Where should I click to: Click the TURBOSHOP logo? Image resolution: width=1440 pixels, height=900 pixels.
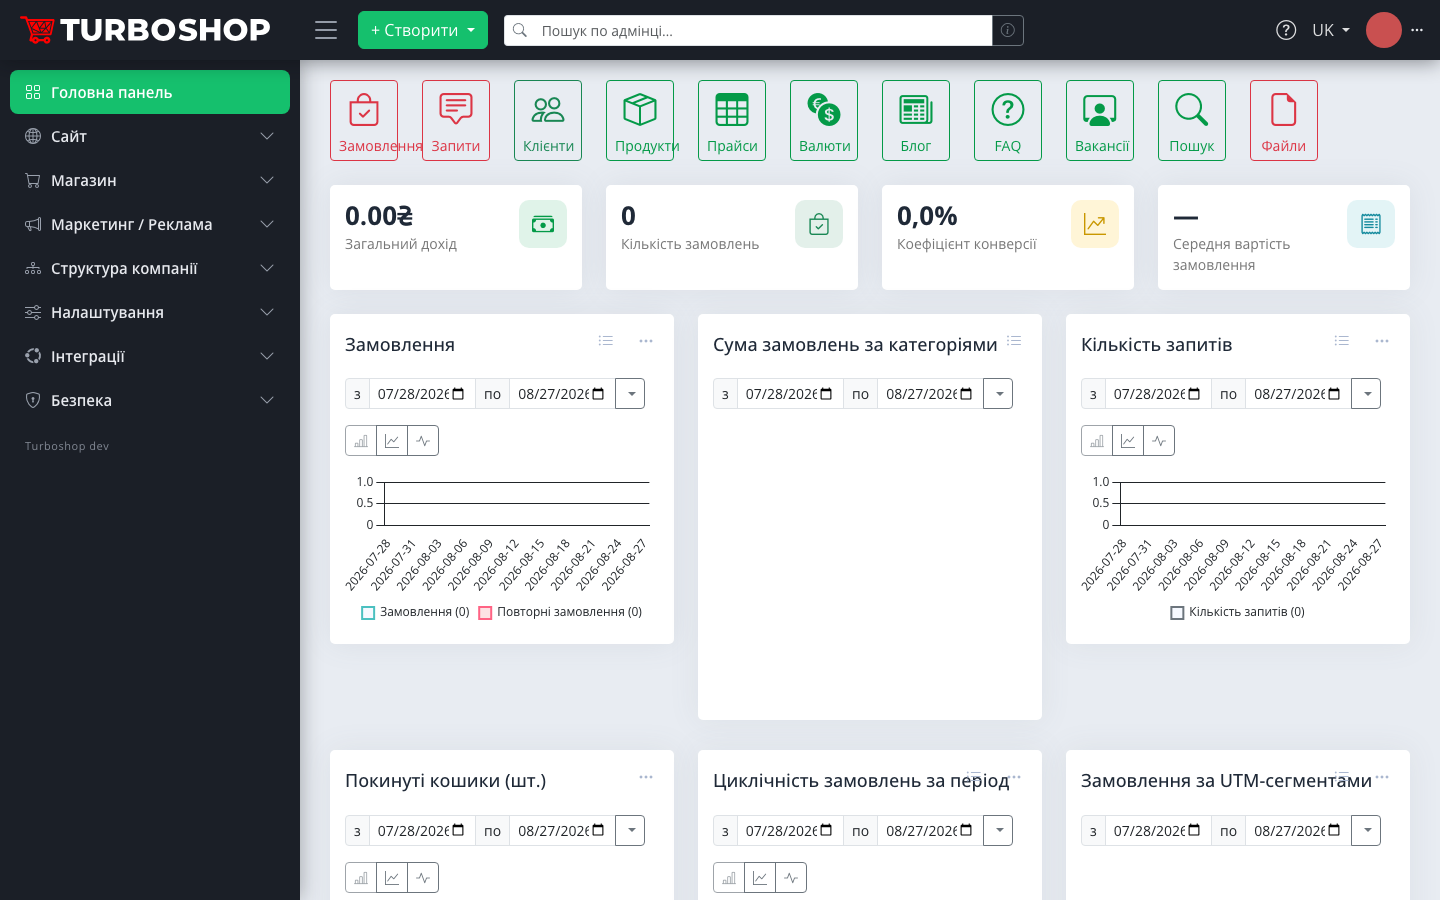tap(146, 30)
